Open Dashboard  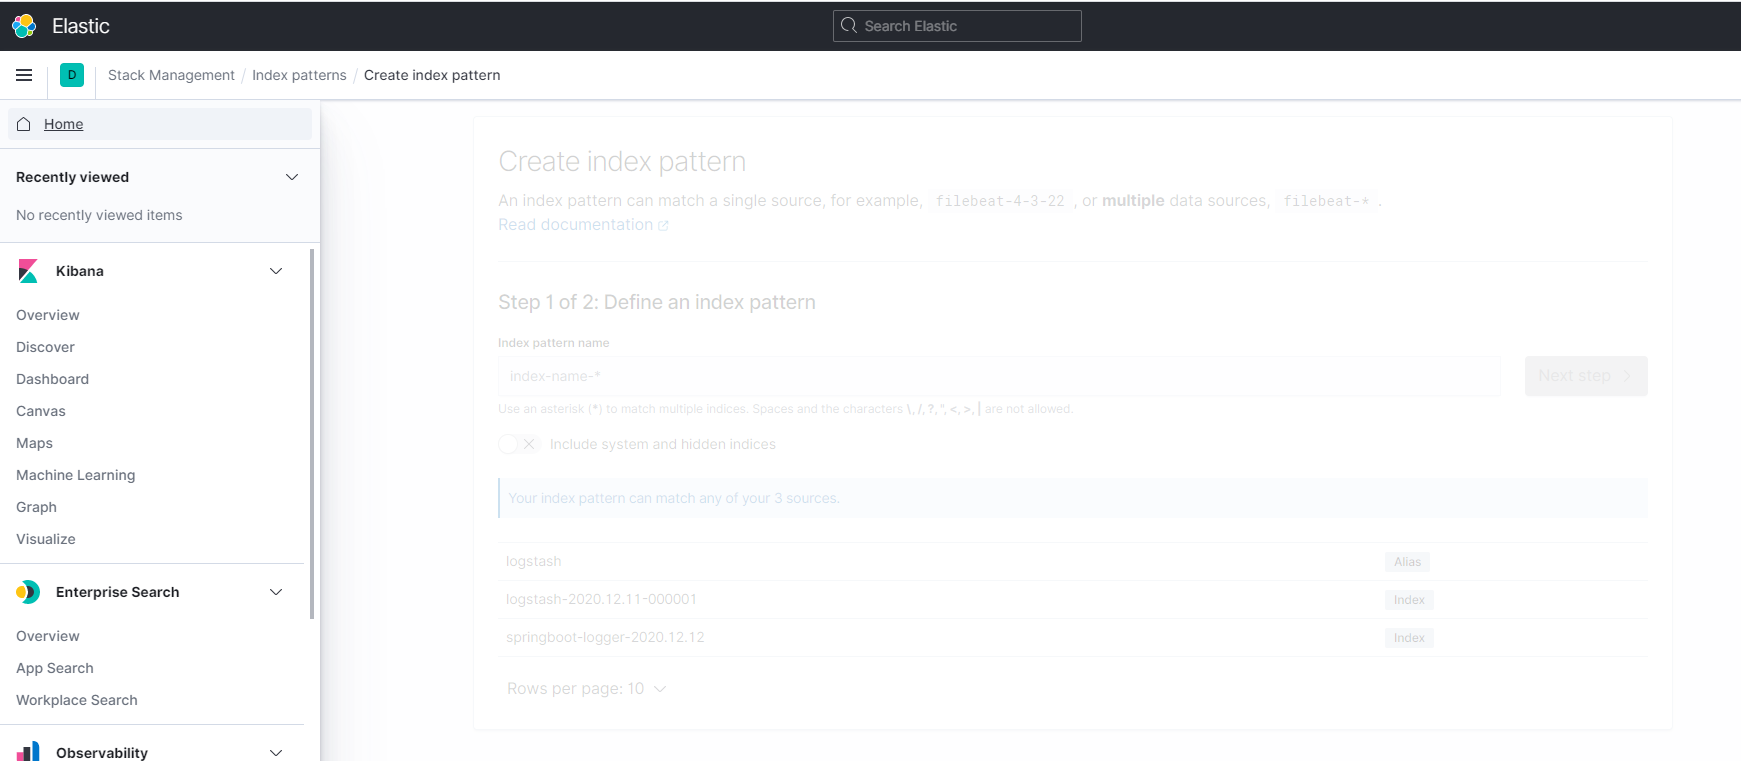pyautogui.click(x=52, y=379)
